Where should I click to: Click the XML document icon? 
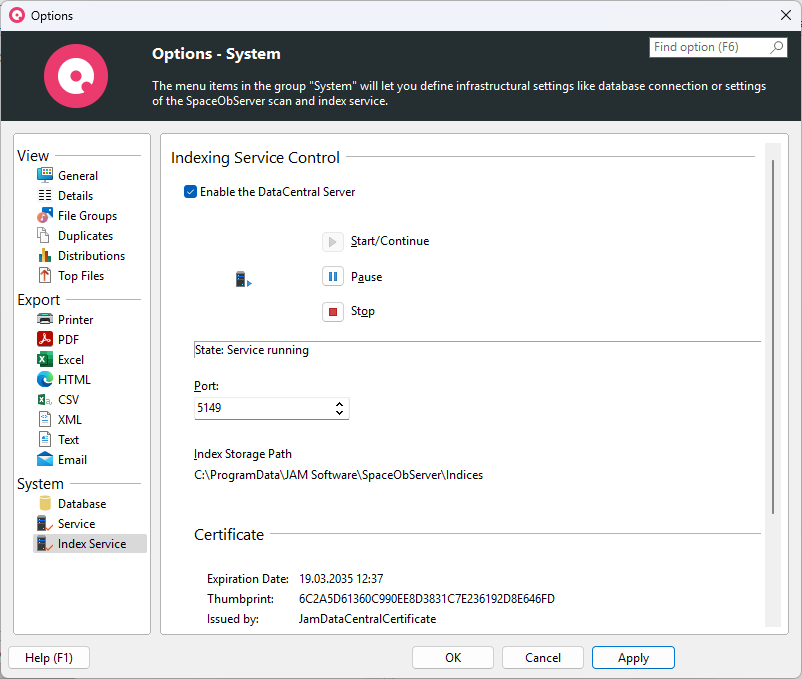(x=45, y=419)
